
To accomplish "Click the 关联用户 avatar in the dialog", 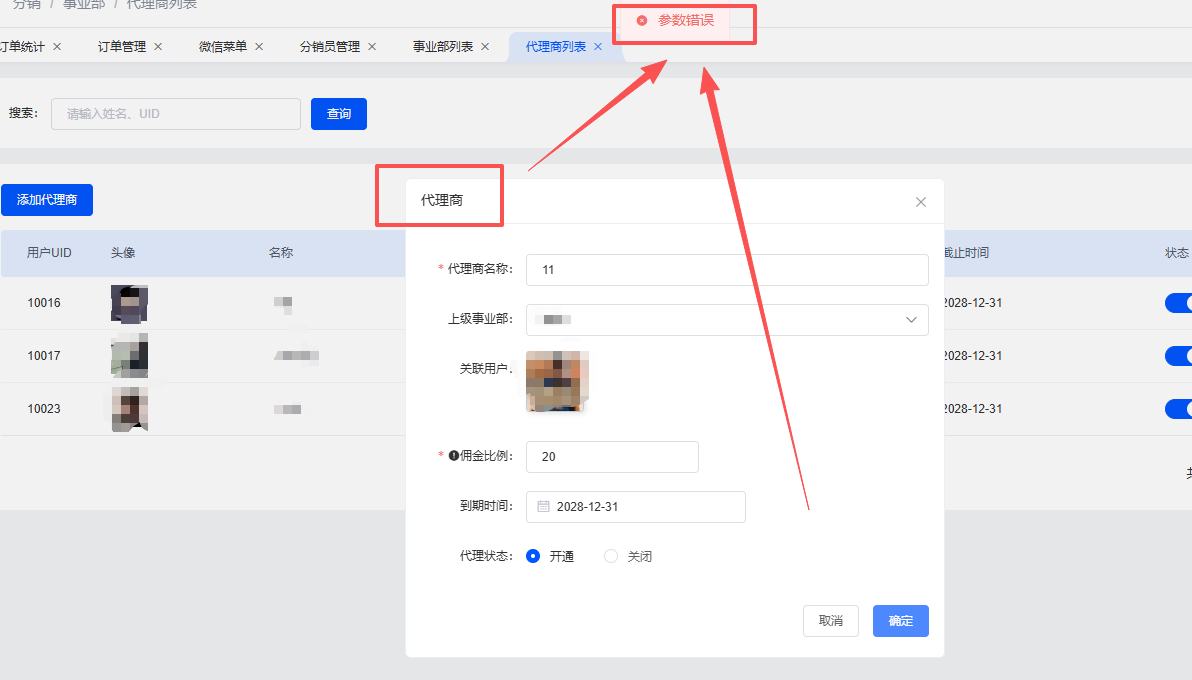I will point(556,381).
